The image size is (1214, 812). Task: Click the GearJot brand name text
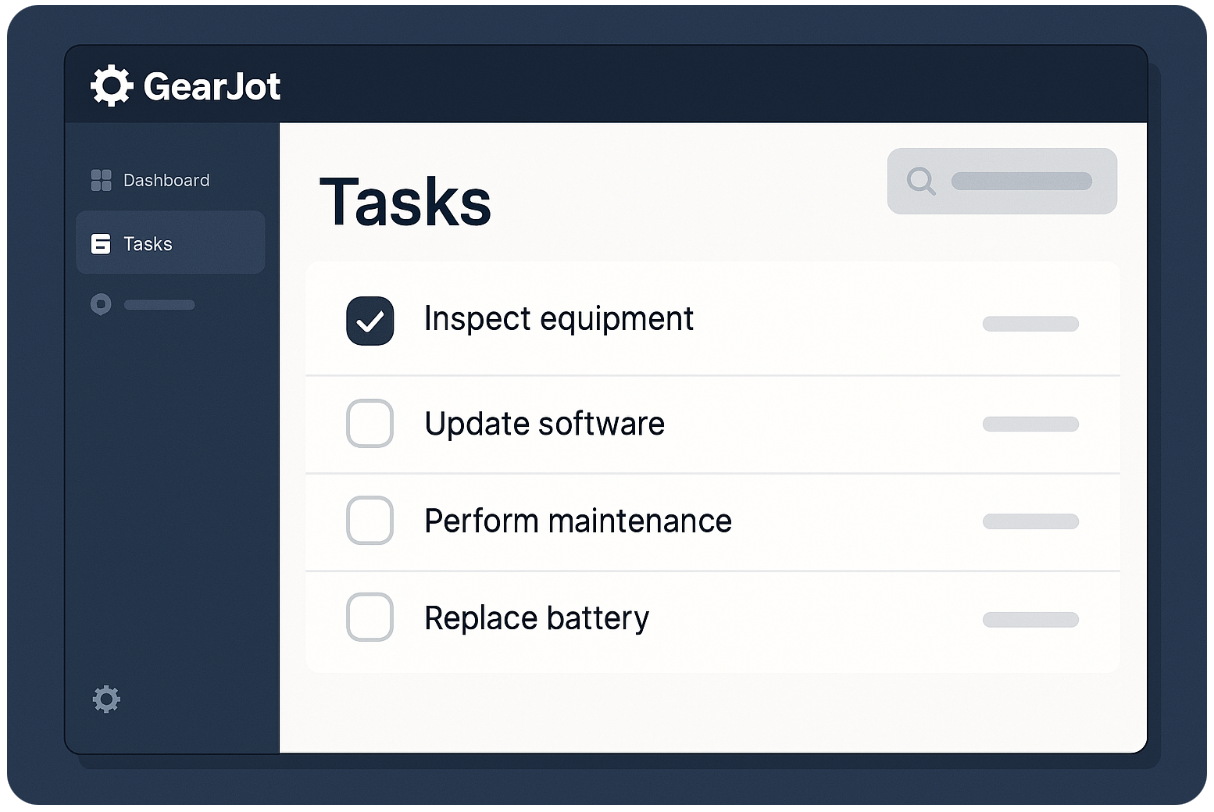coord(212,87)
